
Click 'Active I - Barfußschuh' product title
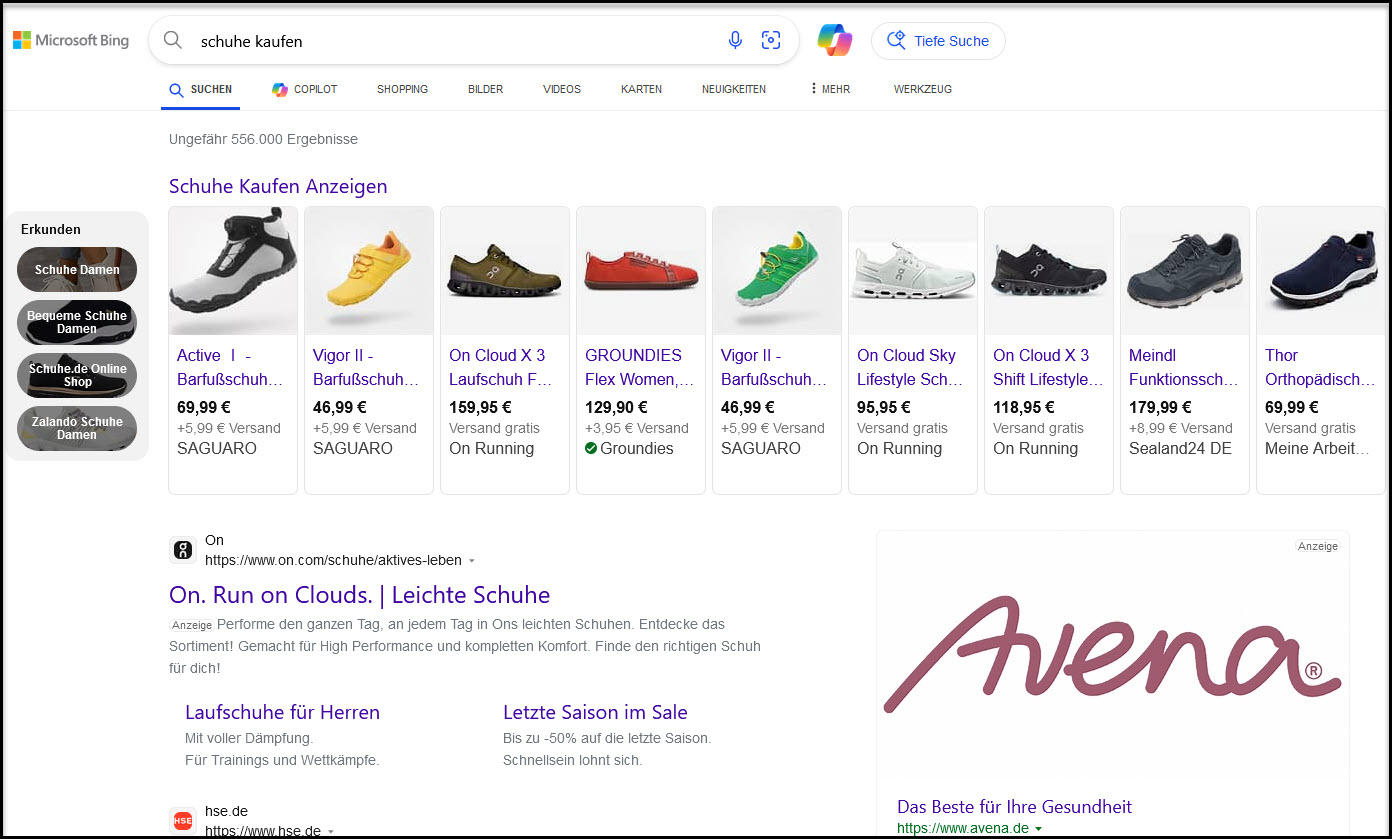[x=230, y=367]
